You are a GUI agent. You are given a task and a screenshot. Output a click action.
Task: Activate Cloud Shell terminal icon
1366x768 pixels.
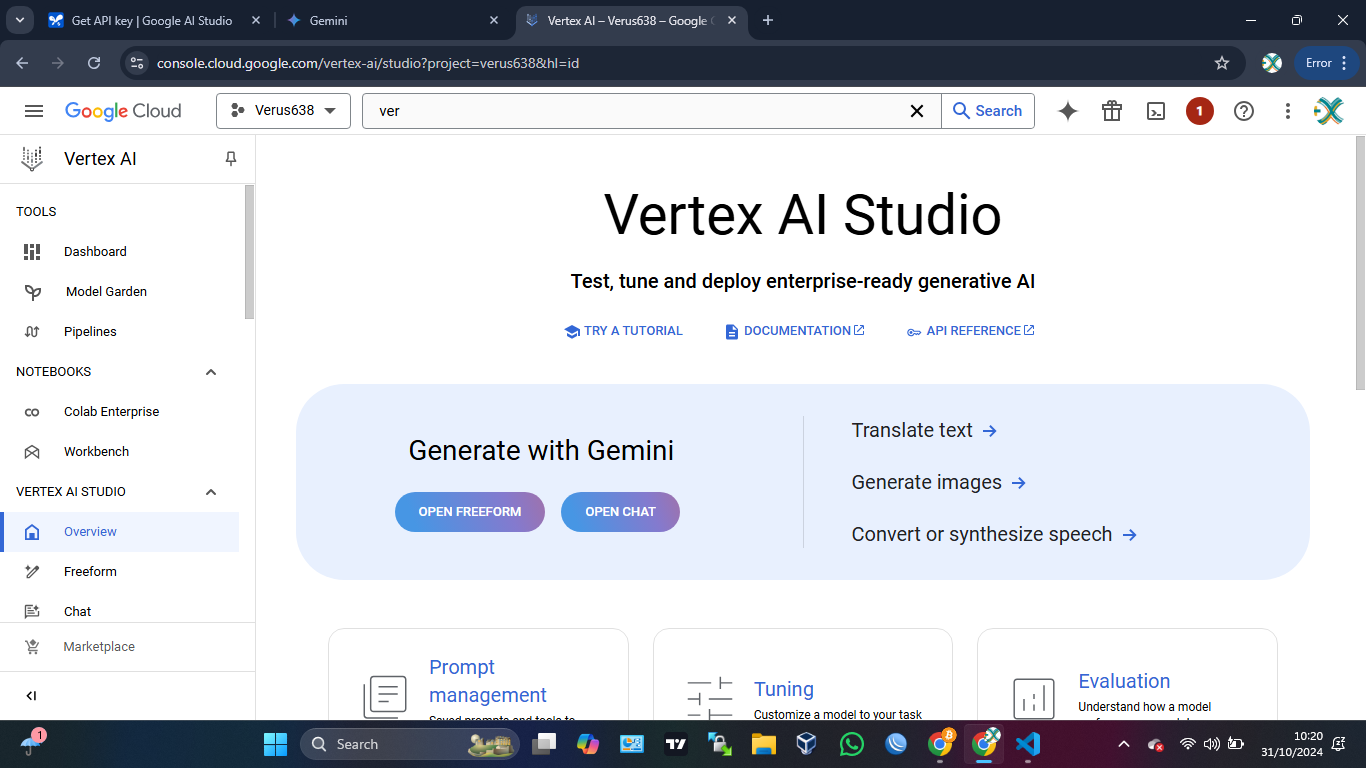pyautogui.click(x=1156, y=111)
